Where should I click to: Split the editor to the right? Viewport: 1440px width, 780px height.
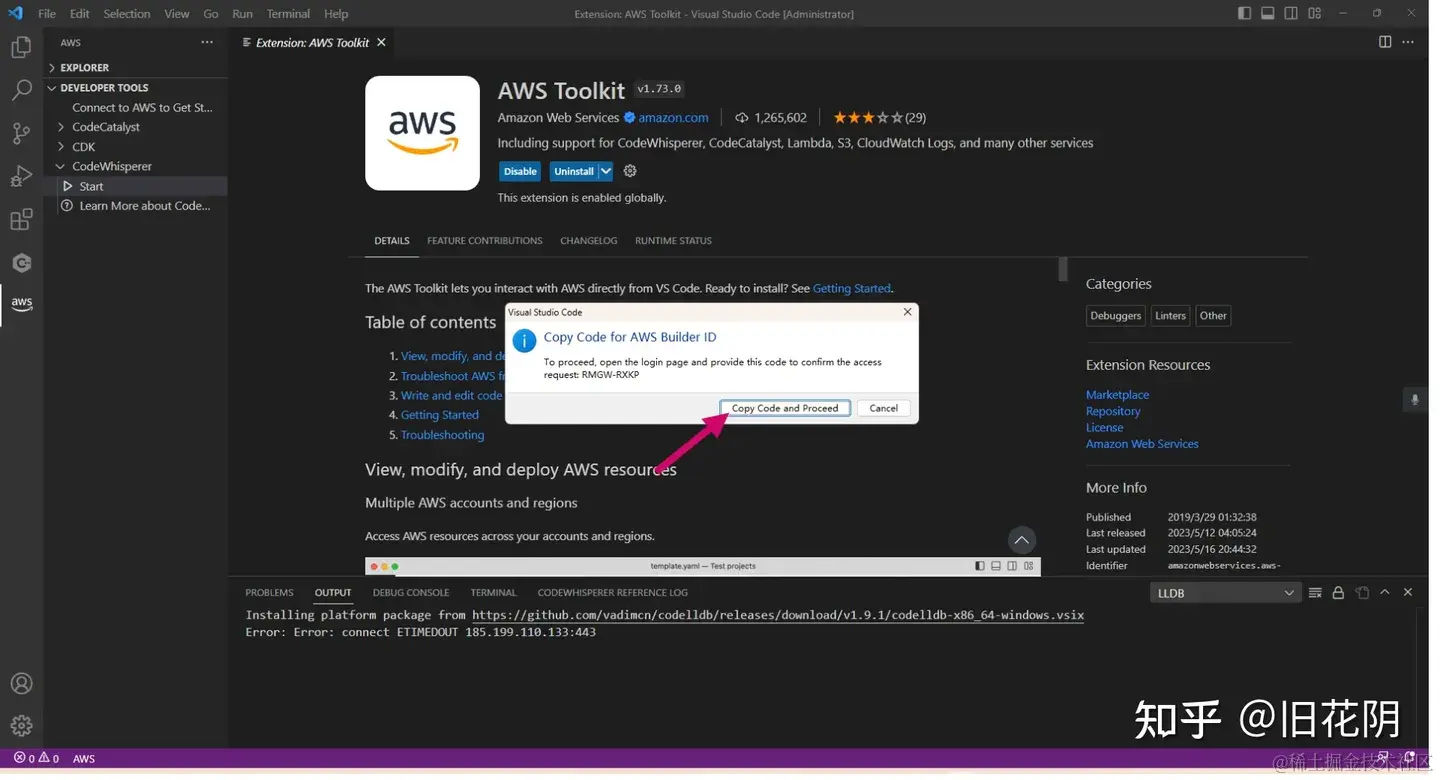tap(1385, 42)
